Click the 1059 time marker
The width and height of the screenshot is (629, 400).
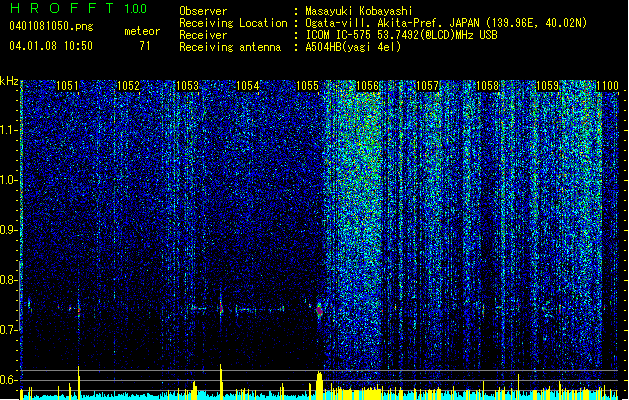point(547,86)
